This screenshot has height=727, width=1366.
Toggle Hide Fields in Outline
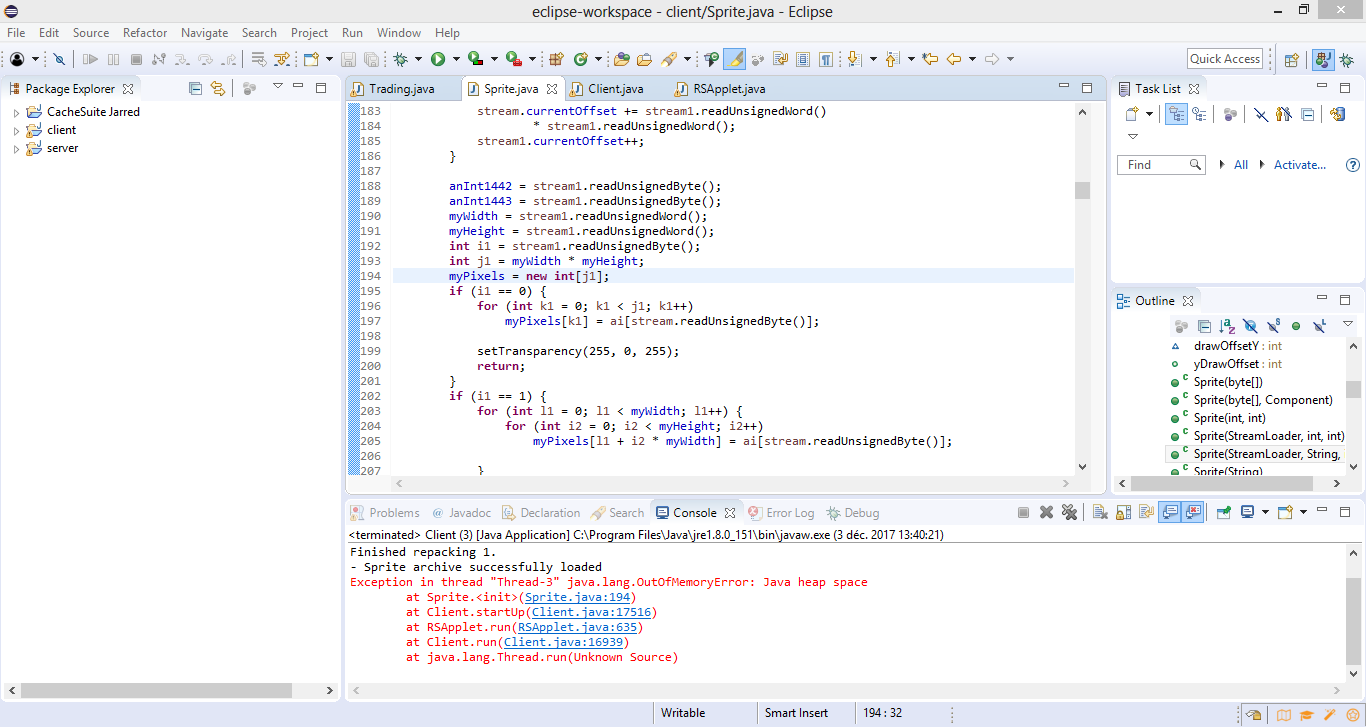click(1250, 326)
